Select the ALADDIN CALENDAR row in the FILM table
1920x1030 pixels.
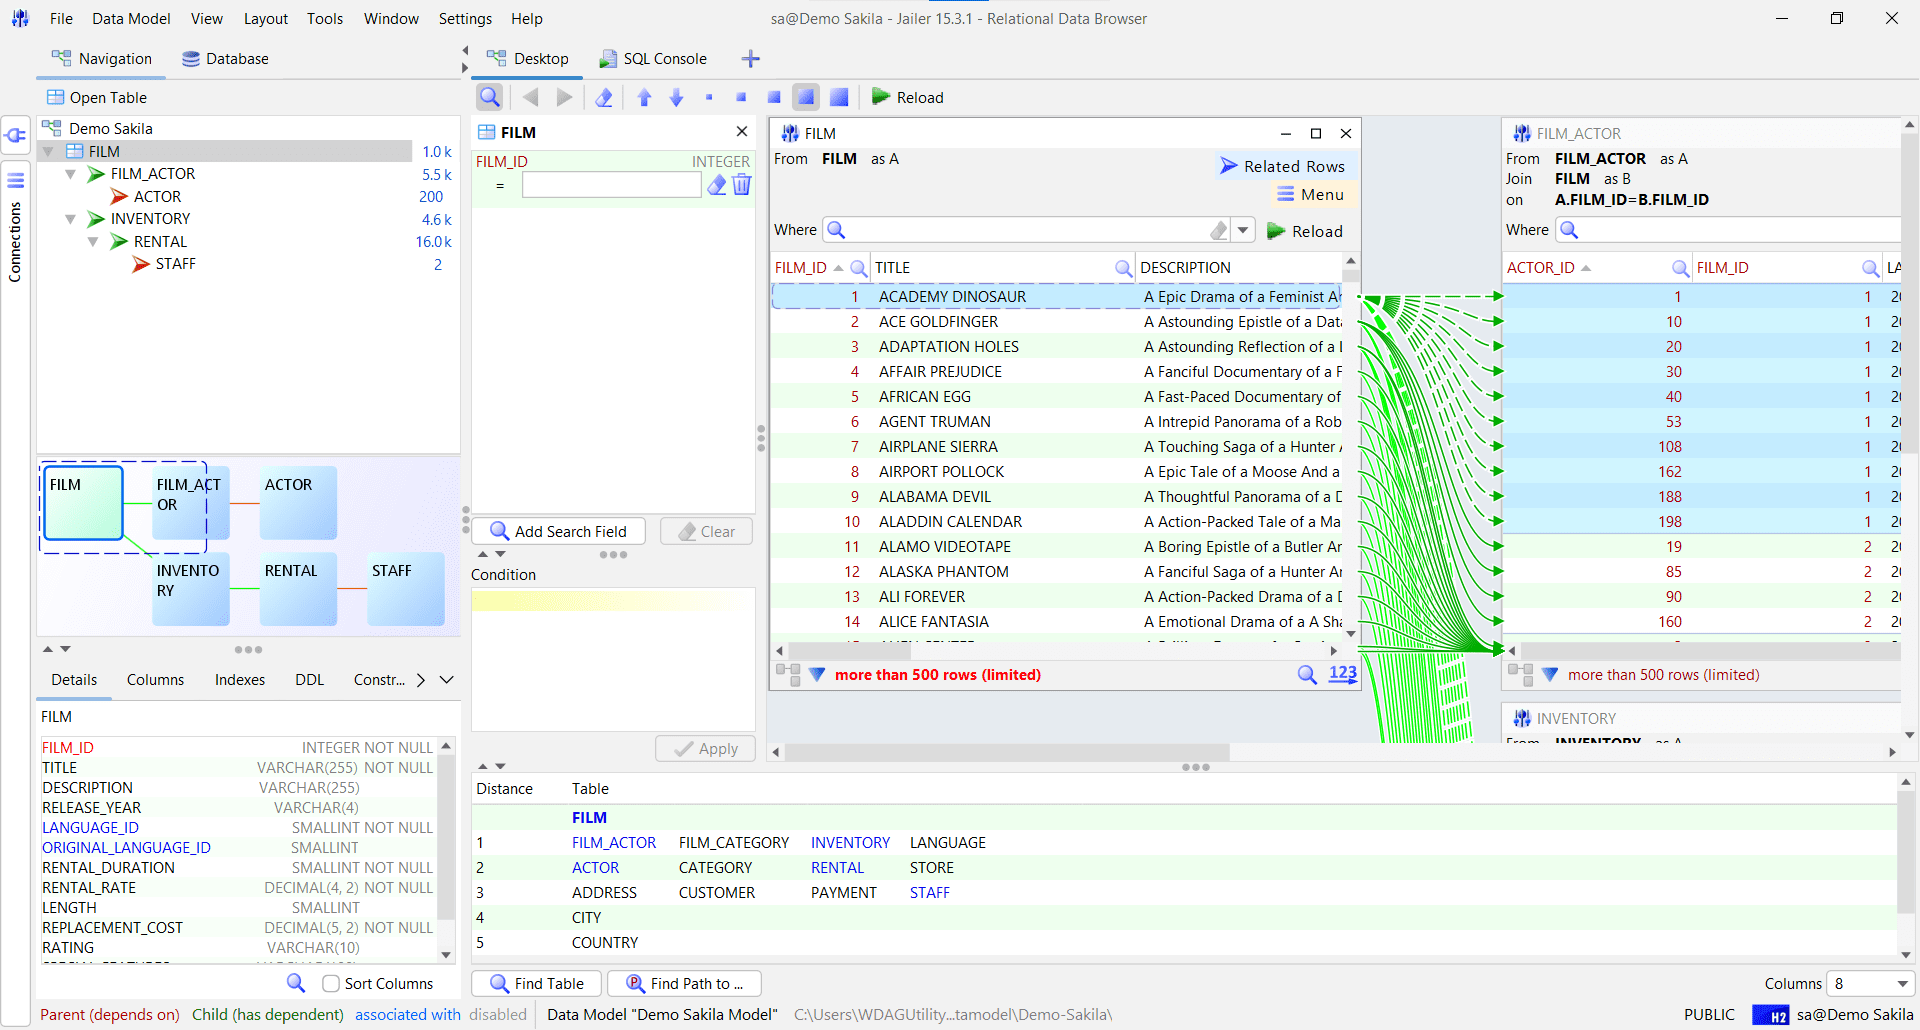click(1058, 522)
